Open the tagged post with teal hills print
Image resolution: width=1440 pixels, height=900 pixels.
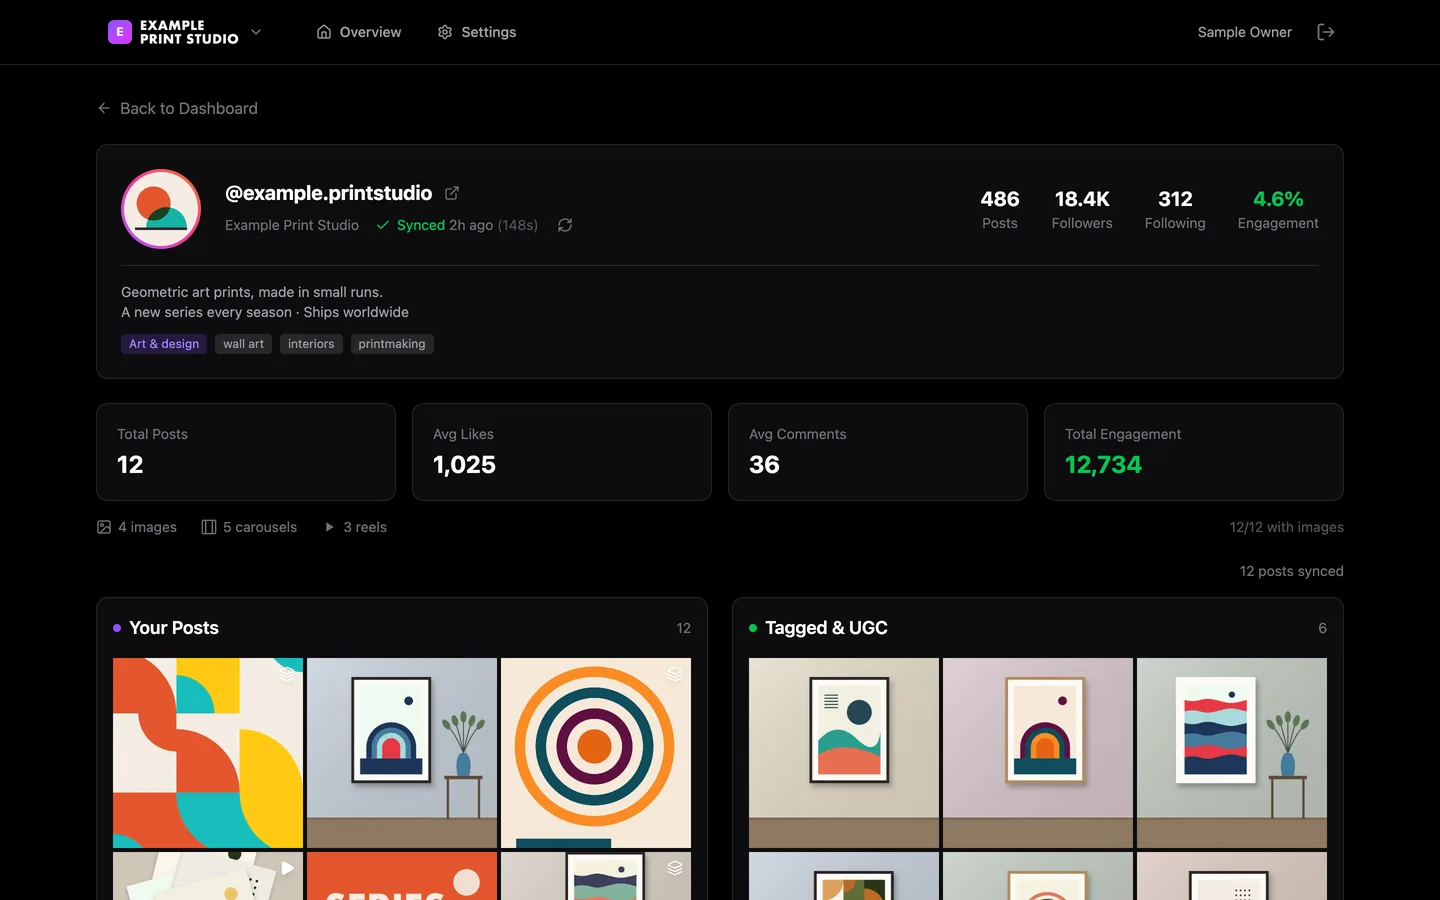844,753
